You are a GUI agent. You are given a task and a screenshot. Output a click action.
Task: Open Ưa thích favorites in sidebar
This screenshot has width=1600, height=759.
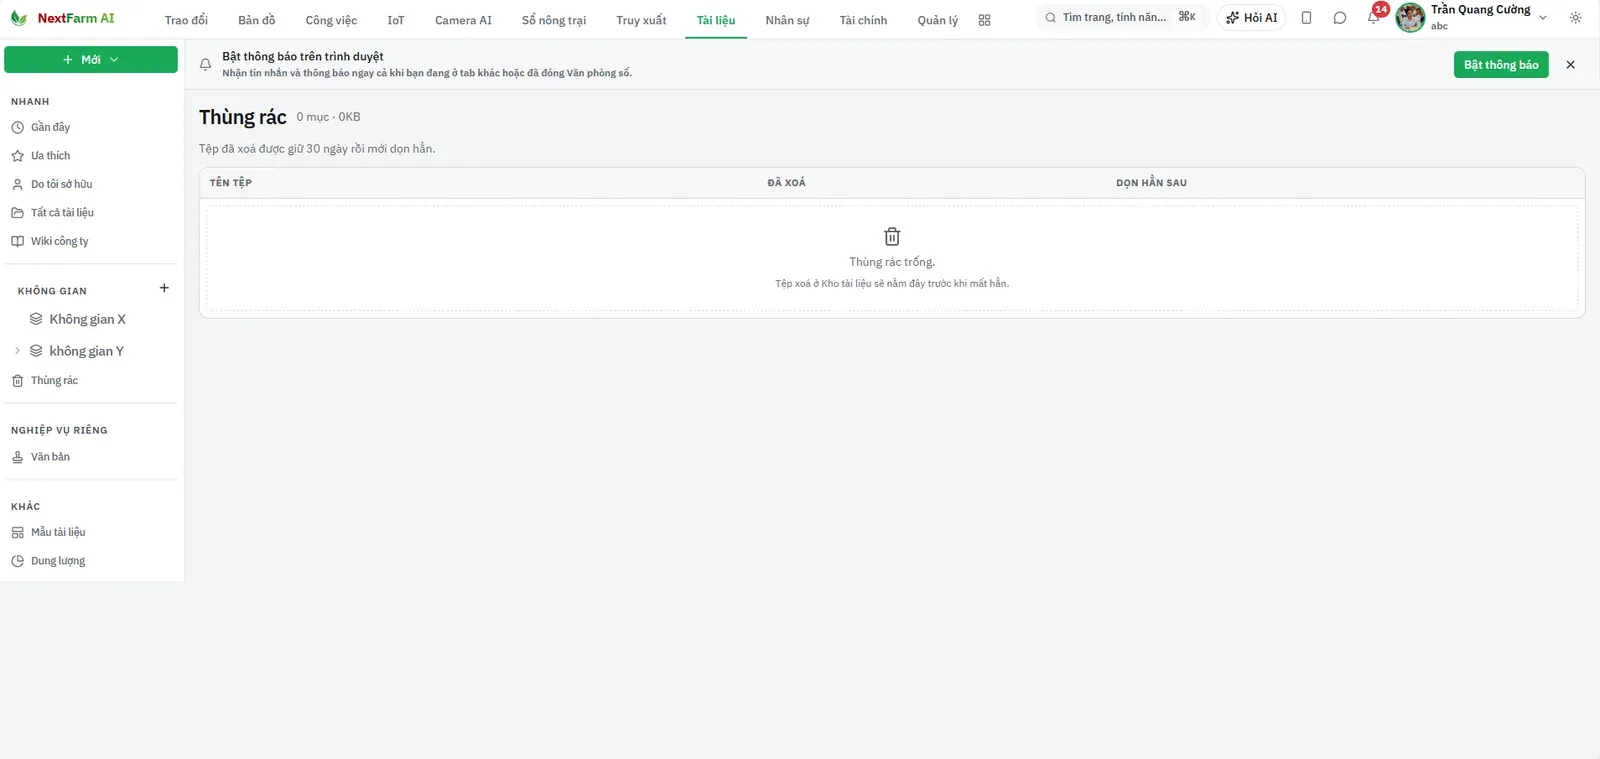91,156
